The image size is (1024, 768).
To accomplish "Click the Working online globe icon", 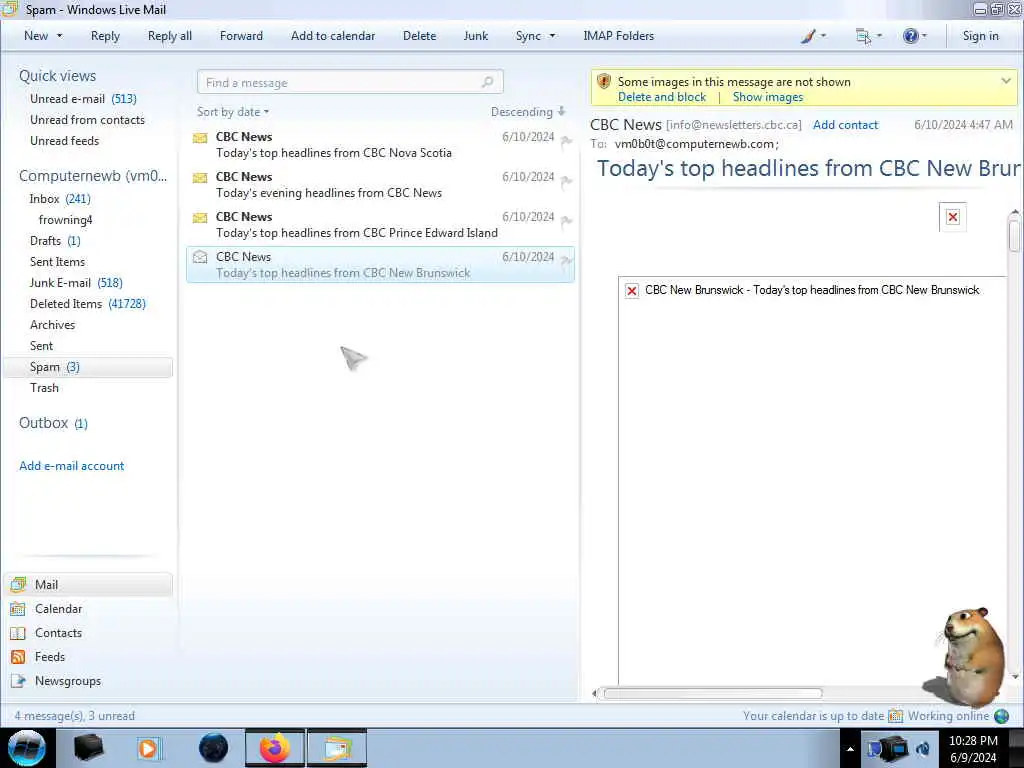I will (1001, 716).
